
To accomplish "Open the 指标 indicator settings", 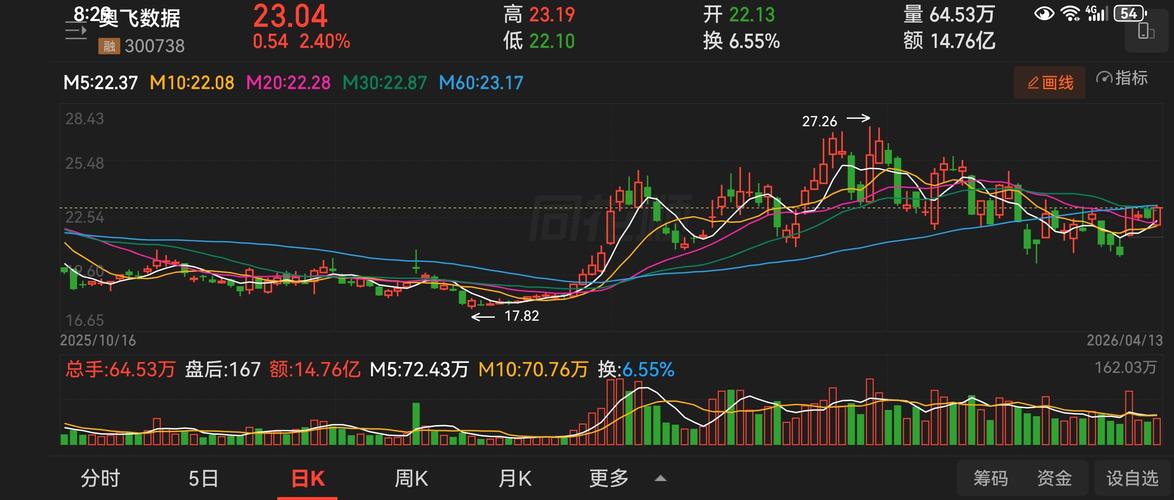I will 1122,78.
